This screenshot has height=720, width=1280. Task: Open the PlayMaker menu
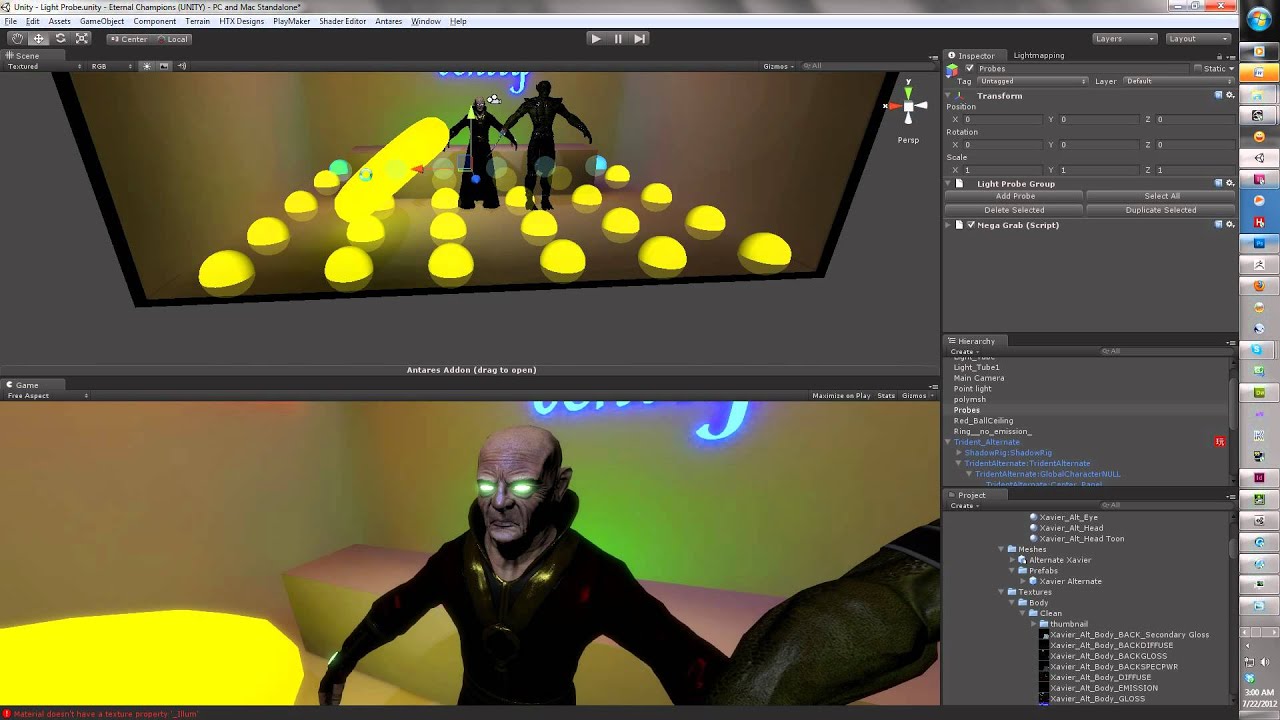coord(291,21)
